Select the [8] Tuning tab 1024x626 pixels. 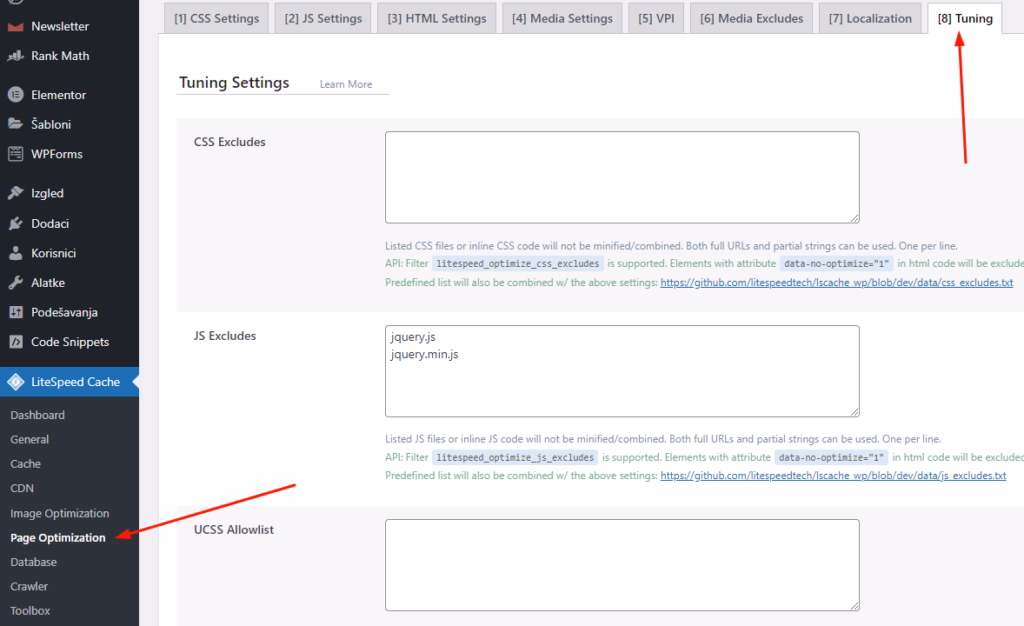click(965, 18)
